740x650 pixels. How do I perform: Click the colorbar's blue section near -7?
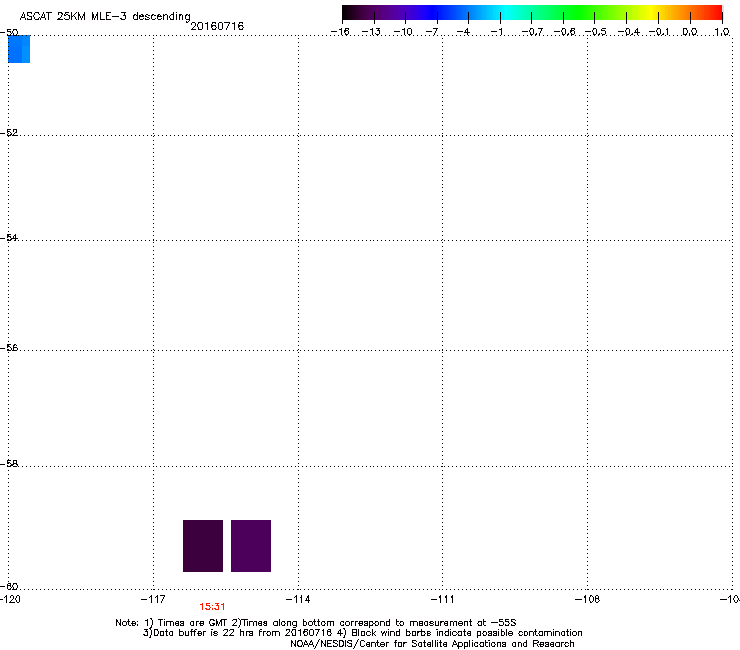437,13
